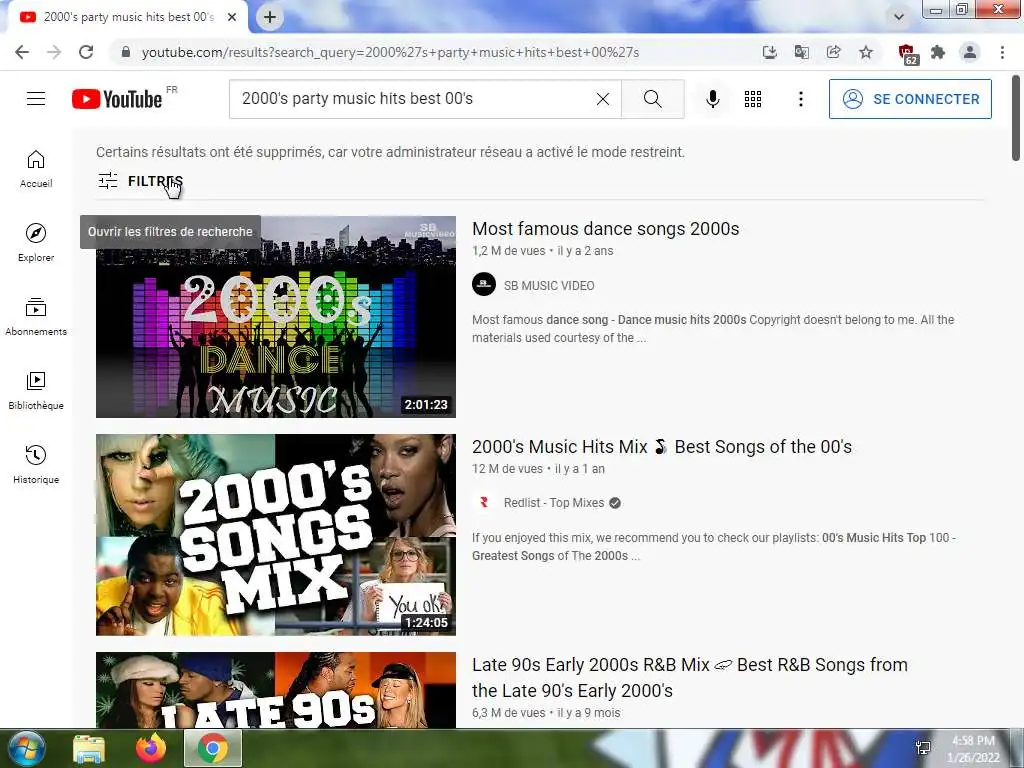The width and height of the screenshot is (1024, 768).
Task: Click the browser forward arrow
Action: click(x=54, y=52)
